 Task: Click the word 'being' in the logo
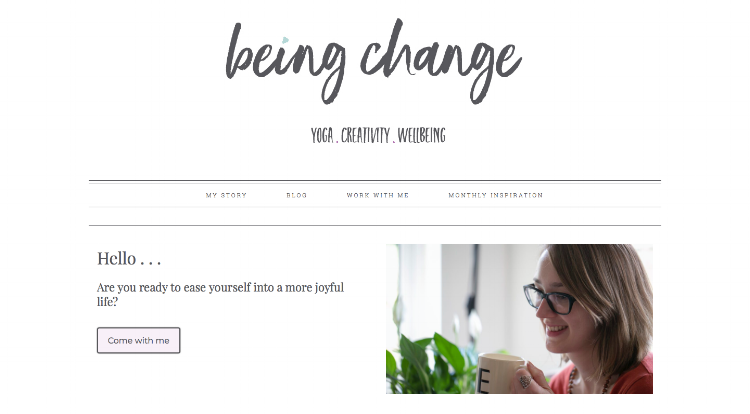point(286,62)
